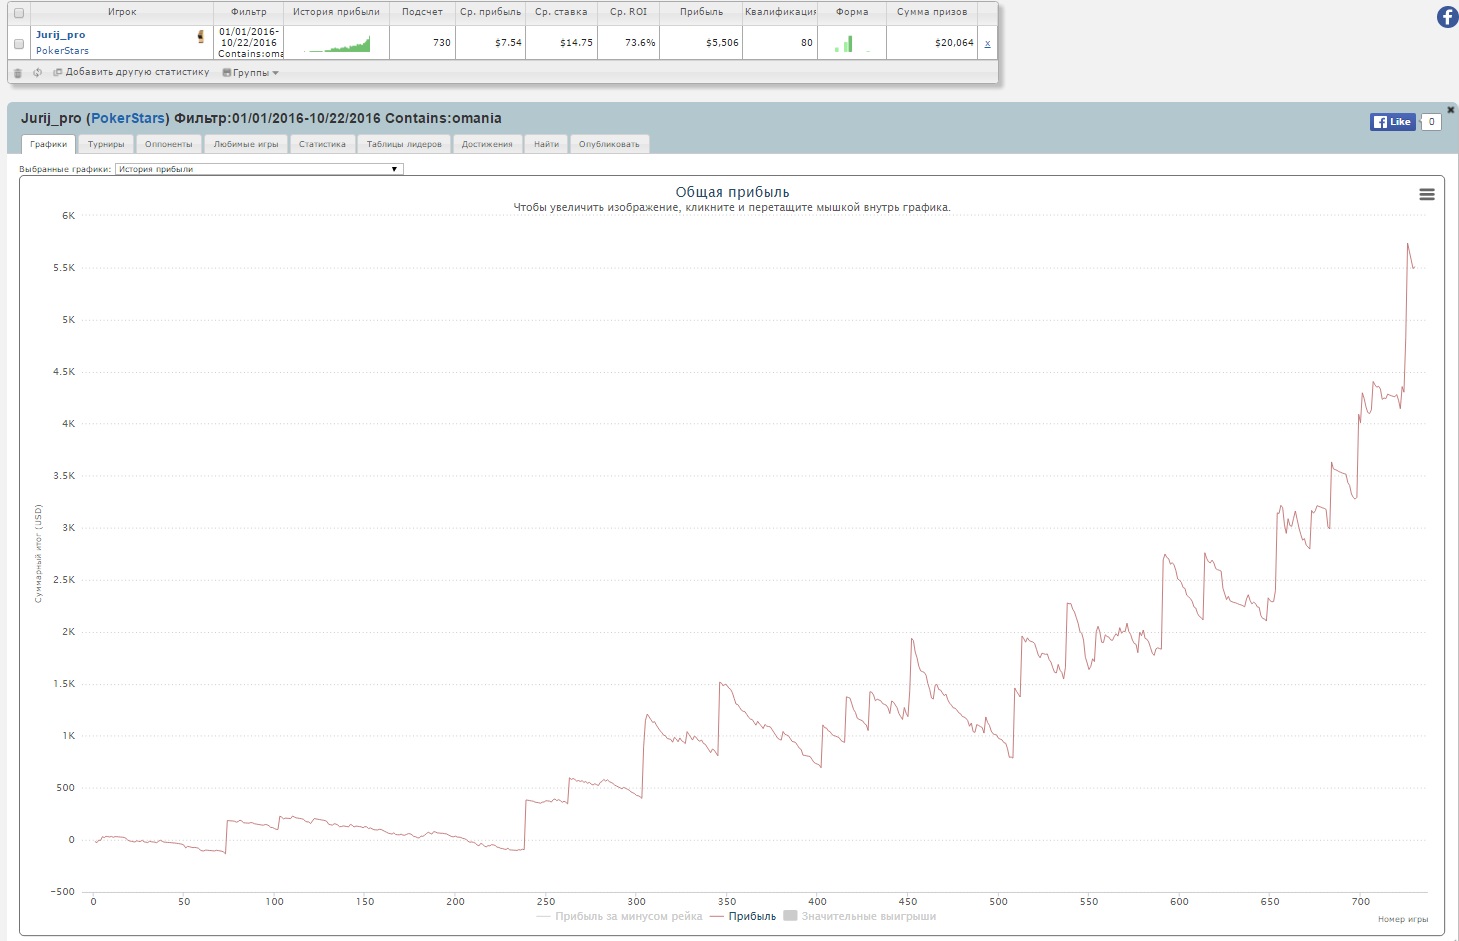Click the refresh icon below player table
This screenshot has height=941, width=1459.
[x=37, y=73]
